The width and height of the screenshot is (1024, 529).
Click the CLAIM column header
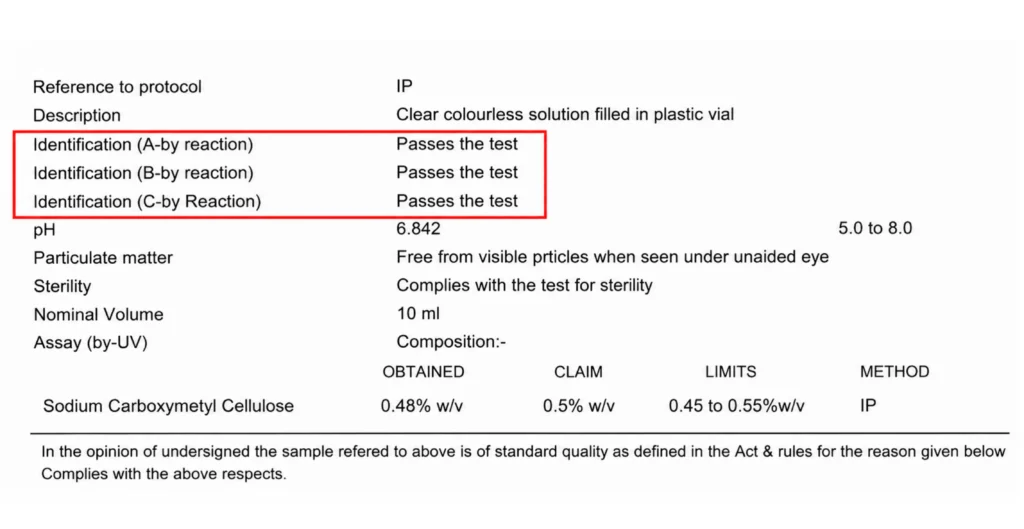click(579, 372)
